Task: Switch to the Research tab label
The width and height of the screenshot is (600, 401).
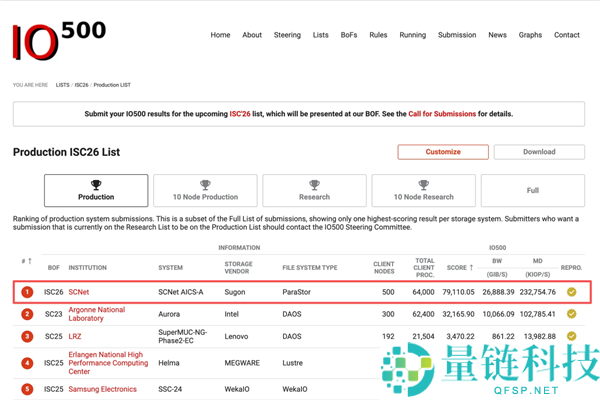Action: (315, 197)
